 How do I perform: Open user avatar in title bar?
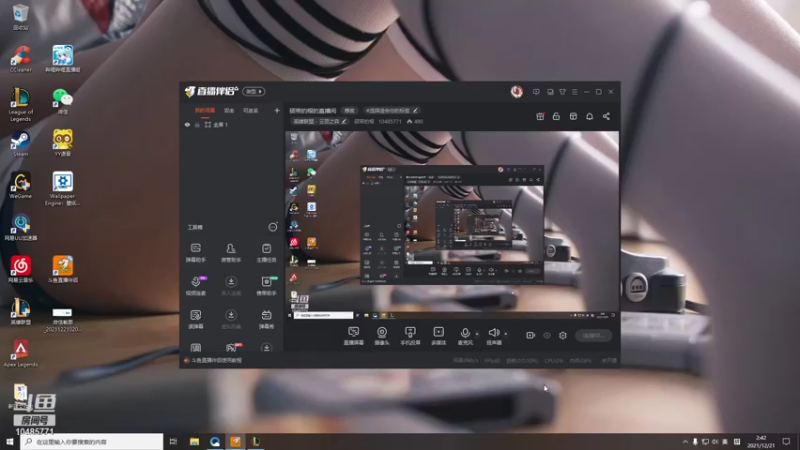(516, 91)
